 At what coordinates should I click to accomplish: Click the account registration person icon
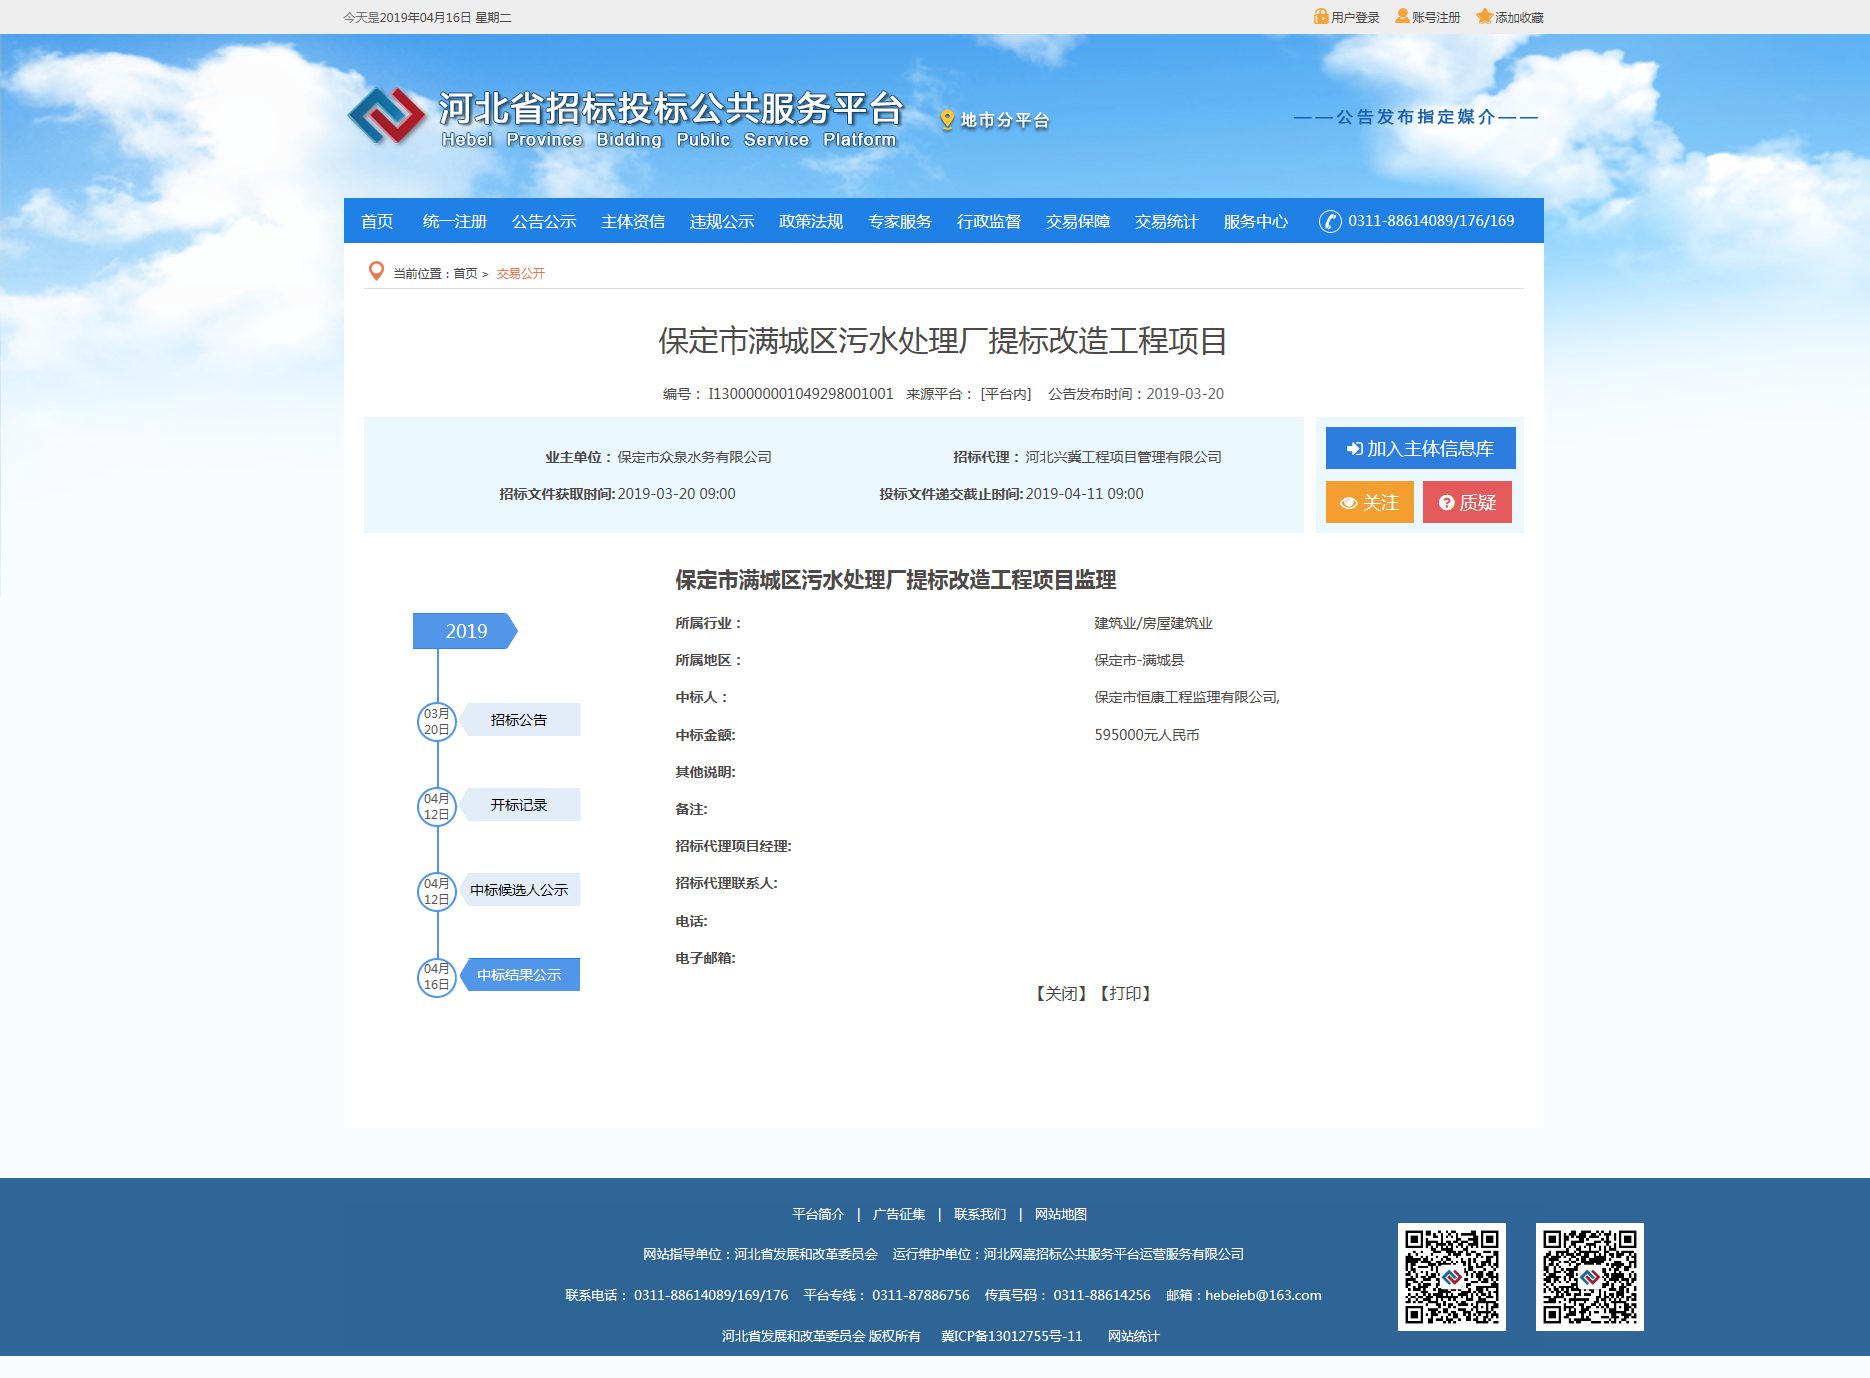[1402, 17]
